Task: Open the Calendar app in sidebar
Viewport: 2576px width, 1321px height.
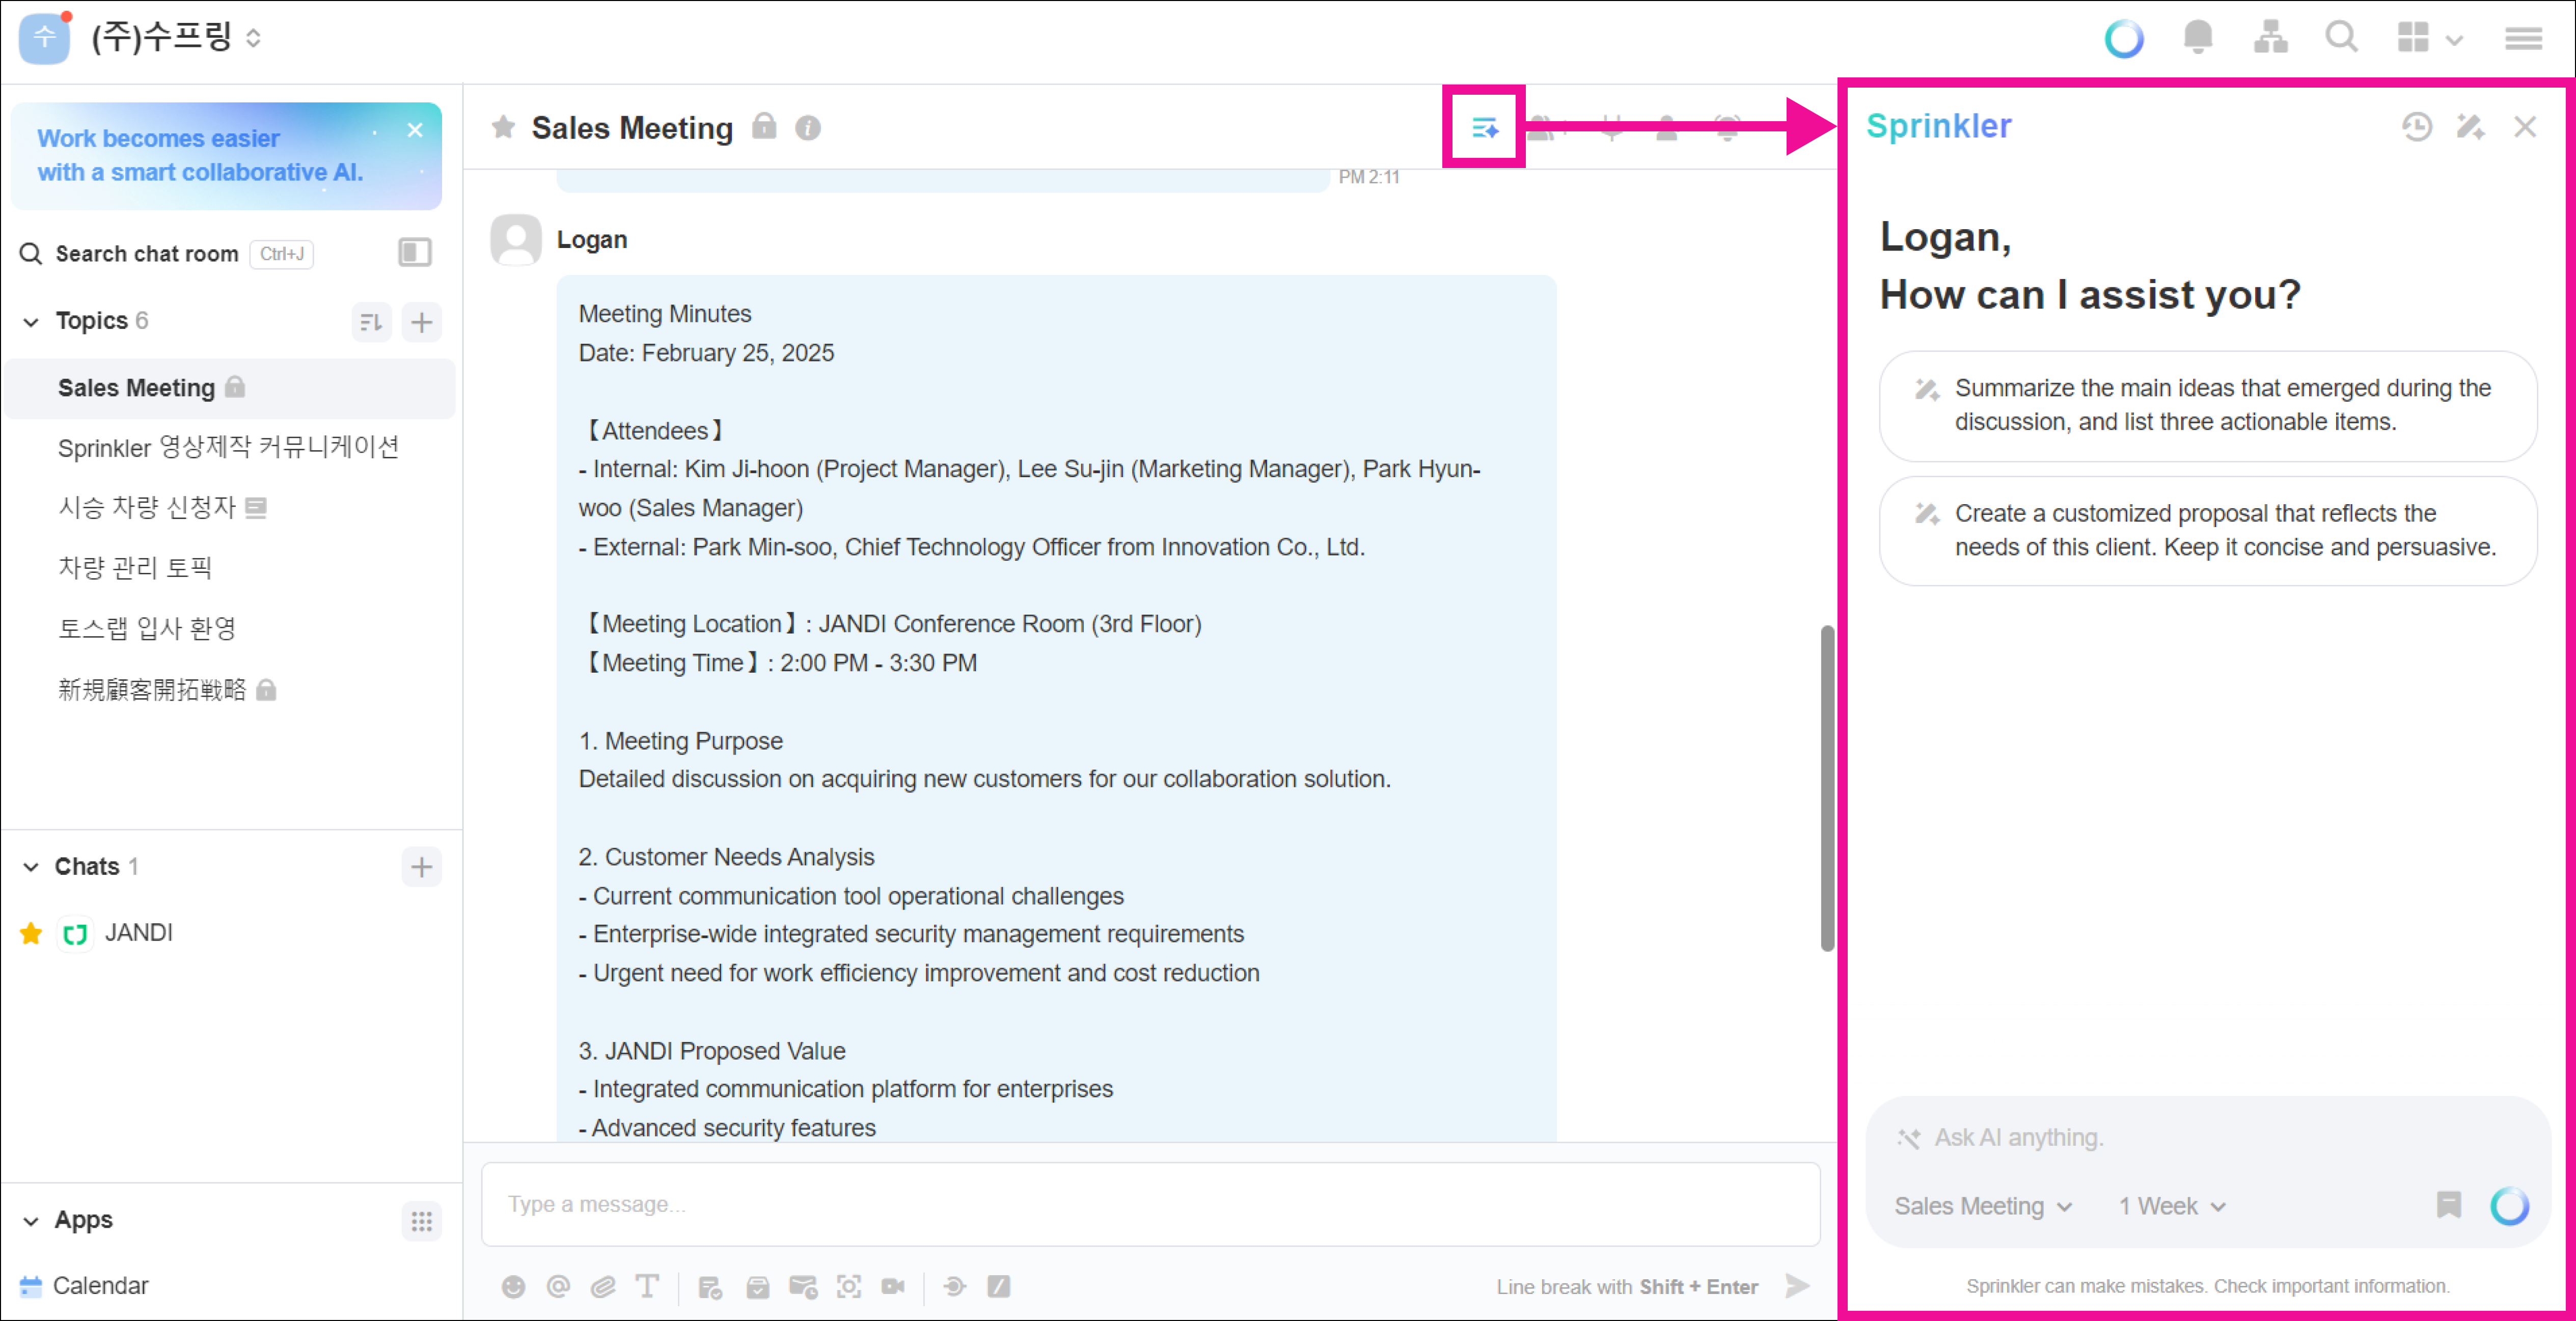Action: pyautogui.click(x=100, y=1285)
